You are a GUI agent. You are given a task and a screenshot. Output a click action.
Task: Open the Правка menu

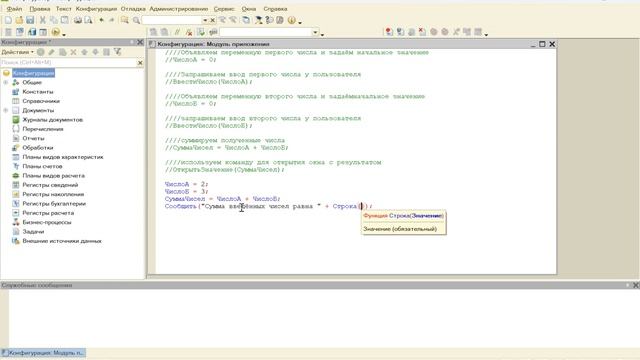coord(40,9)
